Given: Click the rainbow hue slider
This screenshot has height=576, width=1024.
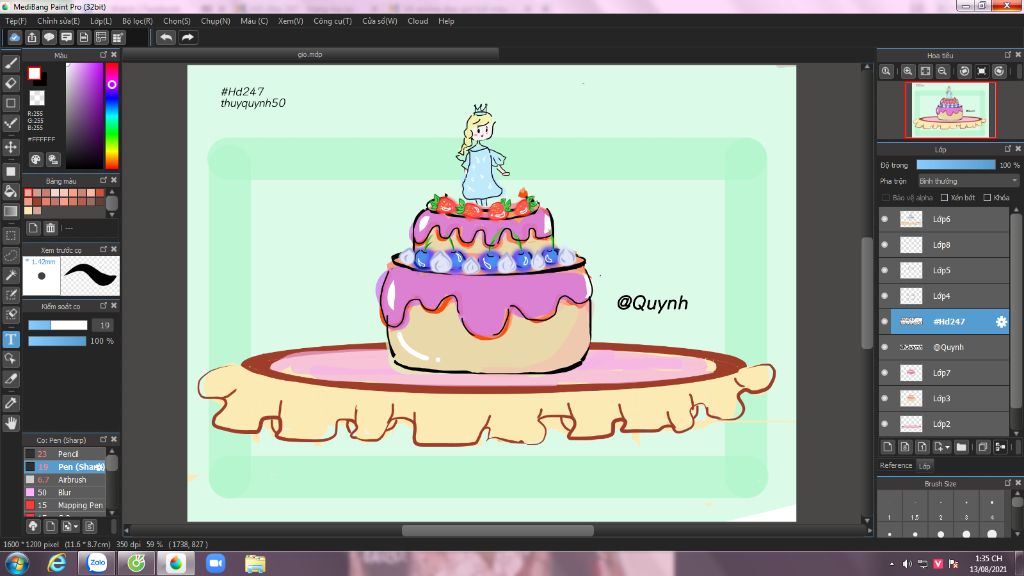Looking at the screenshot, I should [x=112, y=116].
